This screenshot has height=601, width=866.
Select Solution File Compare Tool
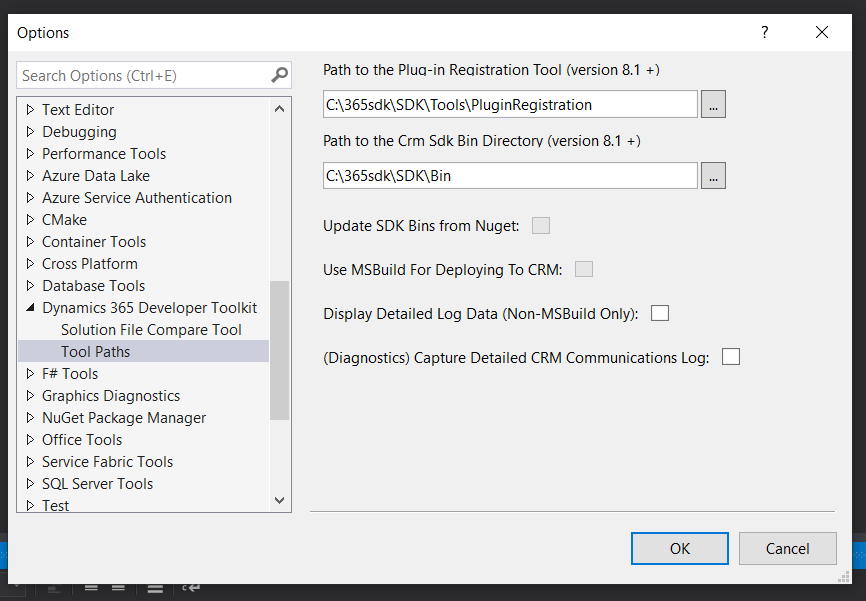pyautogui.click(x=151, y=330)
